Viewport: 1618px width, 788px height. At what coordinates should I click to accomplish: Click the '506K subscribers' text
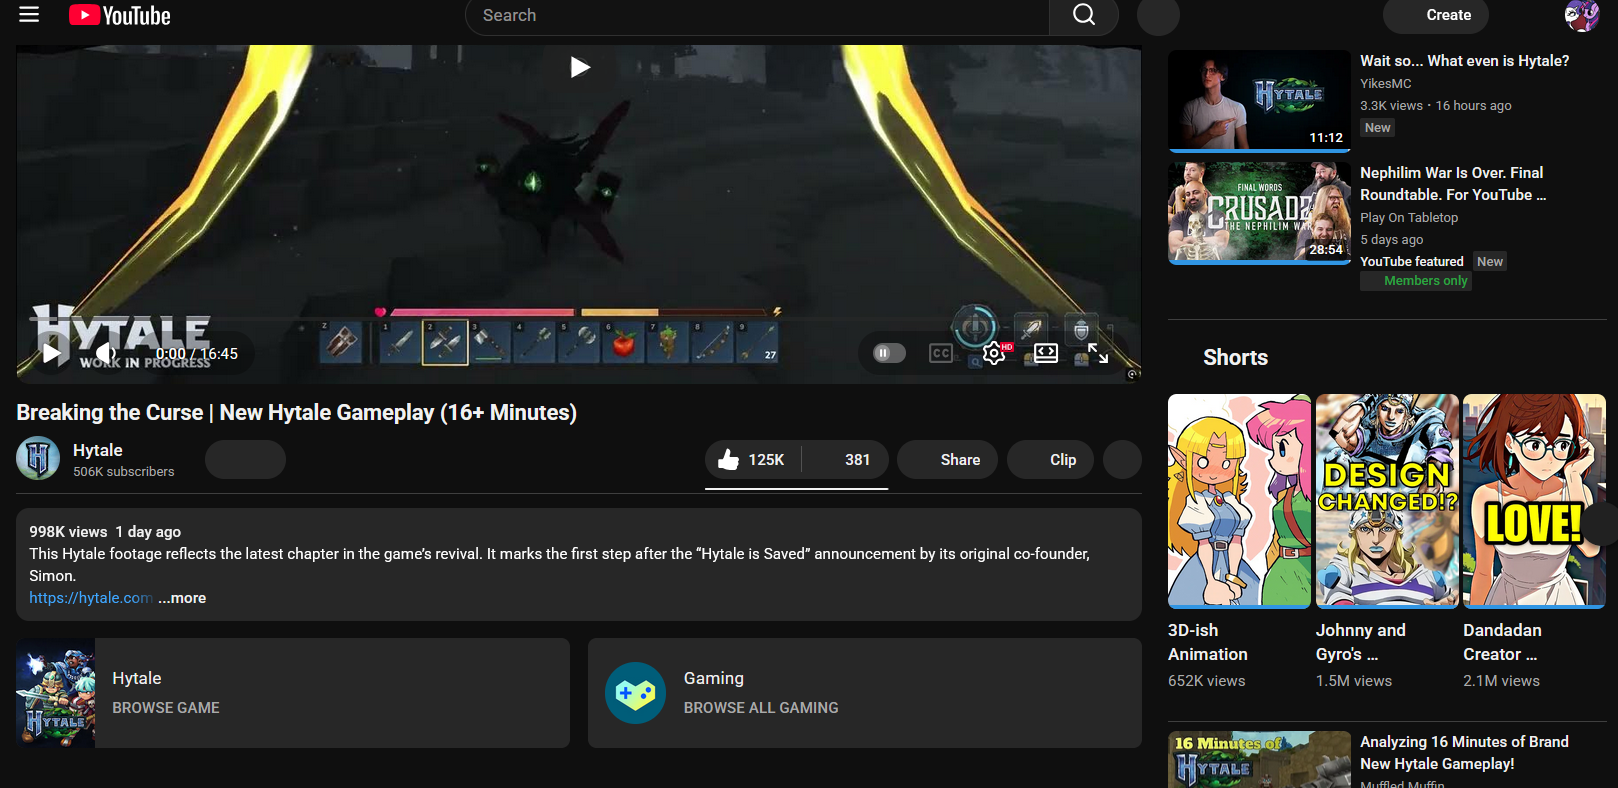point(124,472)
